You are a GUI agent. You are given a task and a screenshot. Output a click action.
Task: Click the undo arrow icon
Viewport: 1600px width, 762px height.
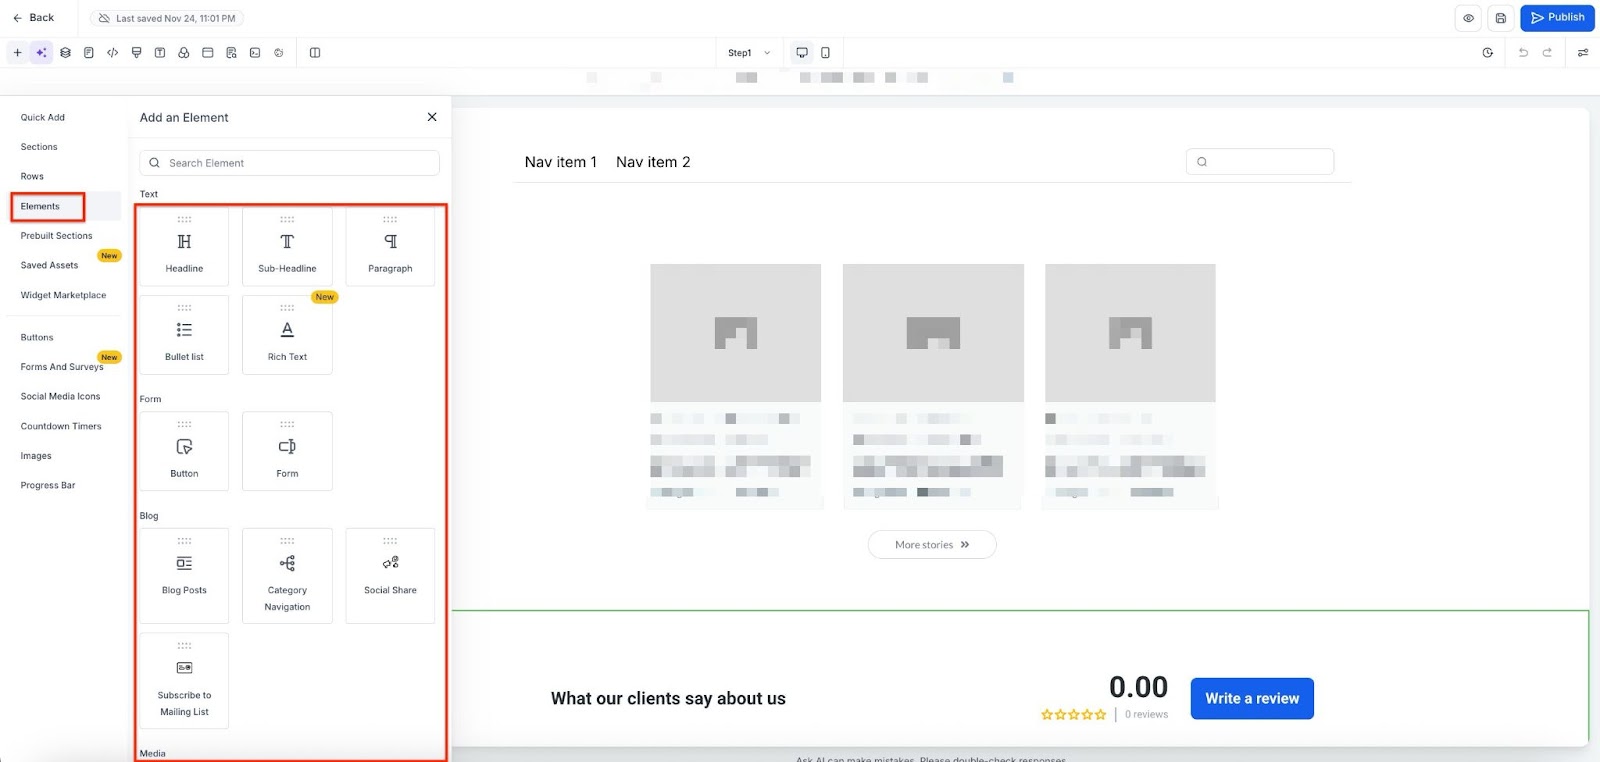pos(1523,53)
